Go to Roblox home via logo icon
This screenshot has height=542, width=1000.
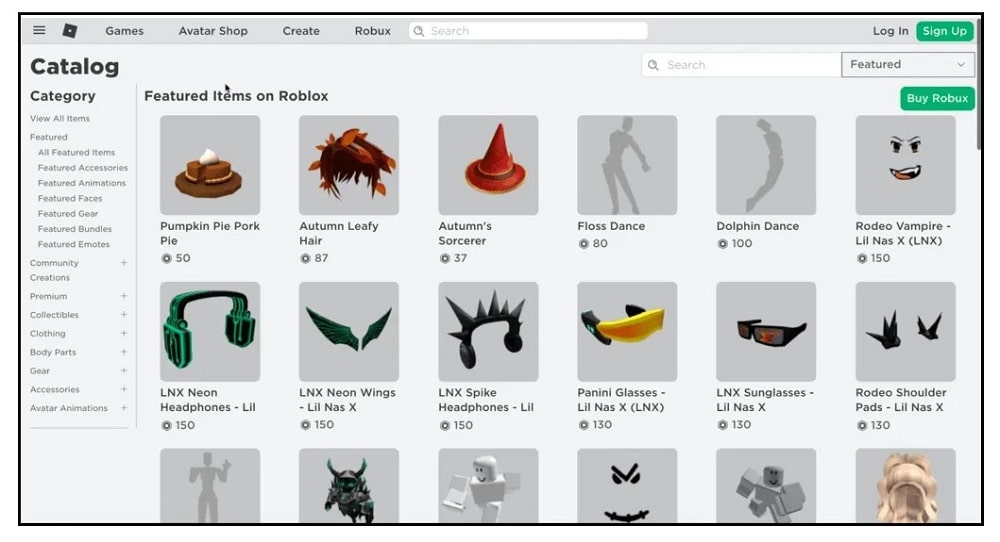70,30
